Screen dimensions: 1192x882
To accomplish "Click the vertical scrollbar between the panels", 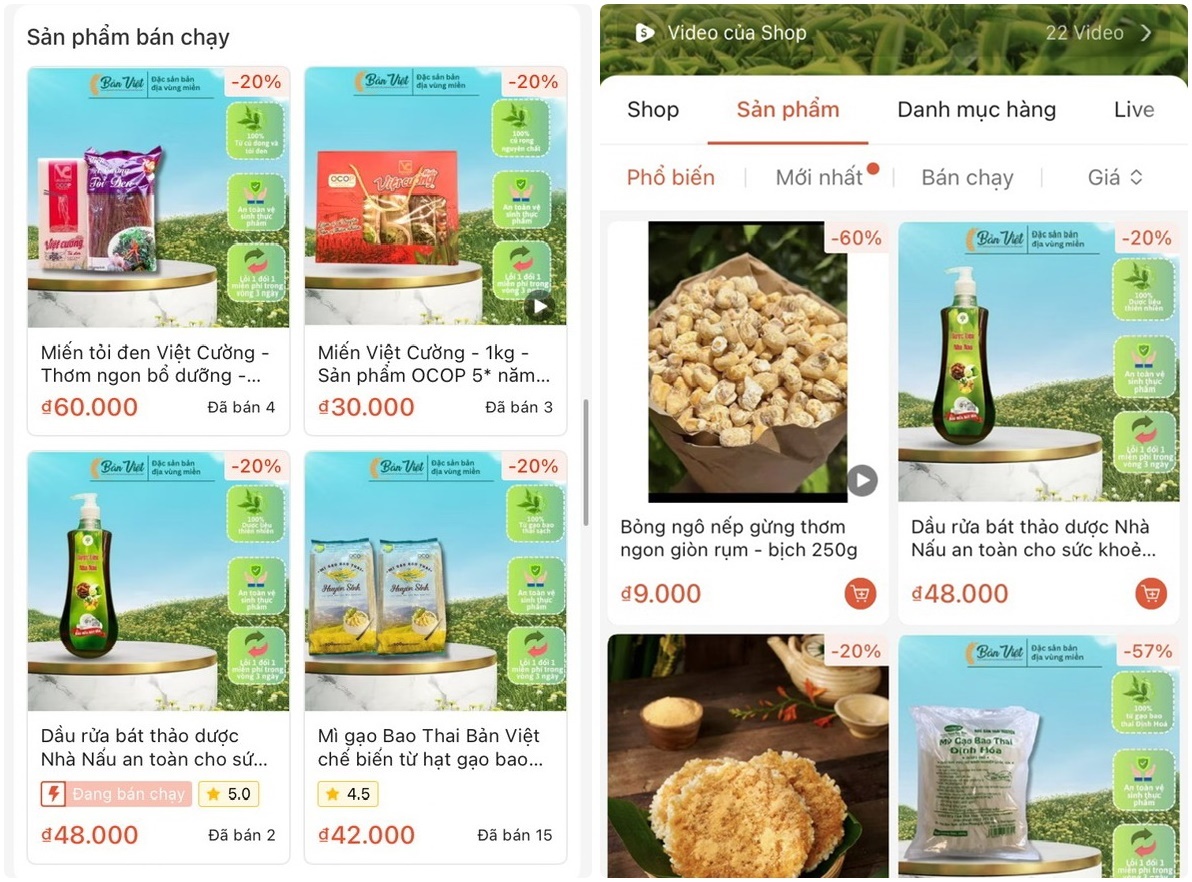I will click(x=586, y=462).
